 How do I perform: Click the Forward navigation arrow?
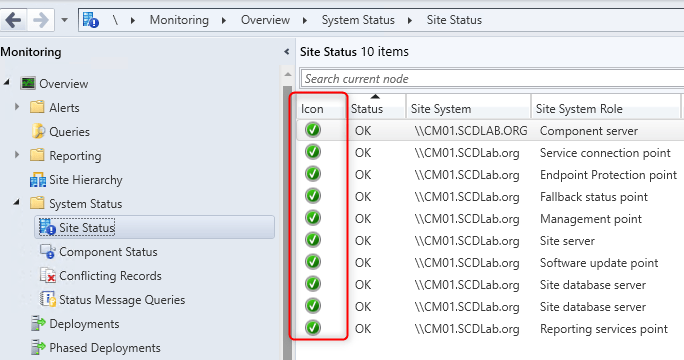(x=41, y=20)
